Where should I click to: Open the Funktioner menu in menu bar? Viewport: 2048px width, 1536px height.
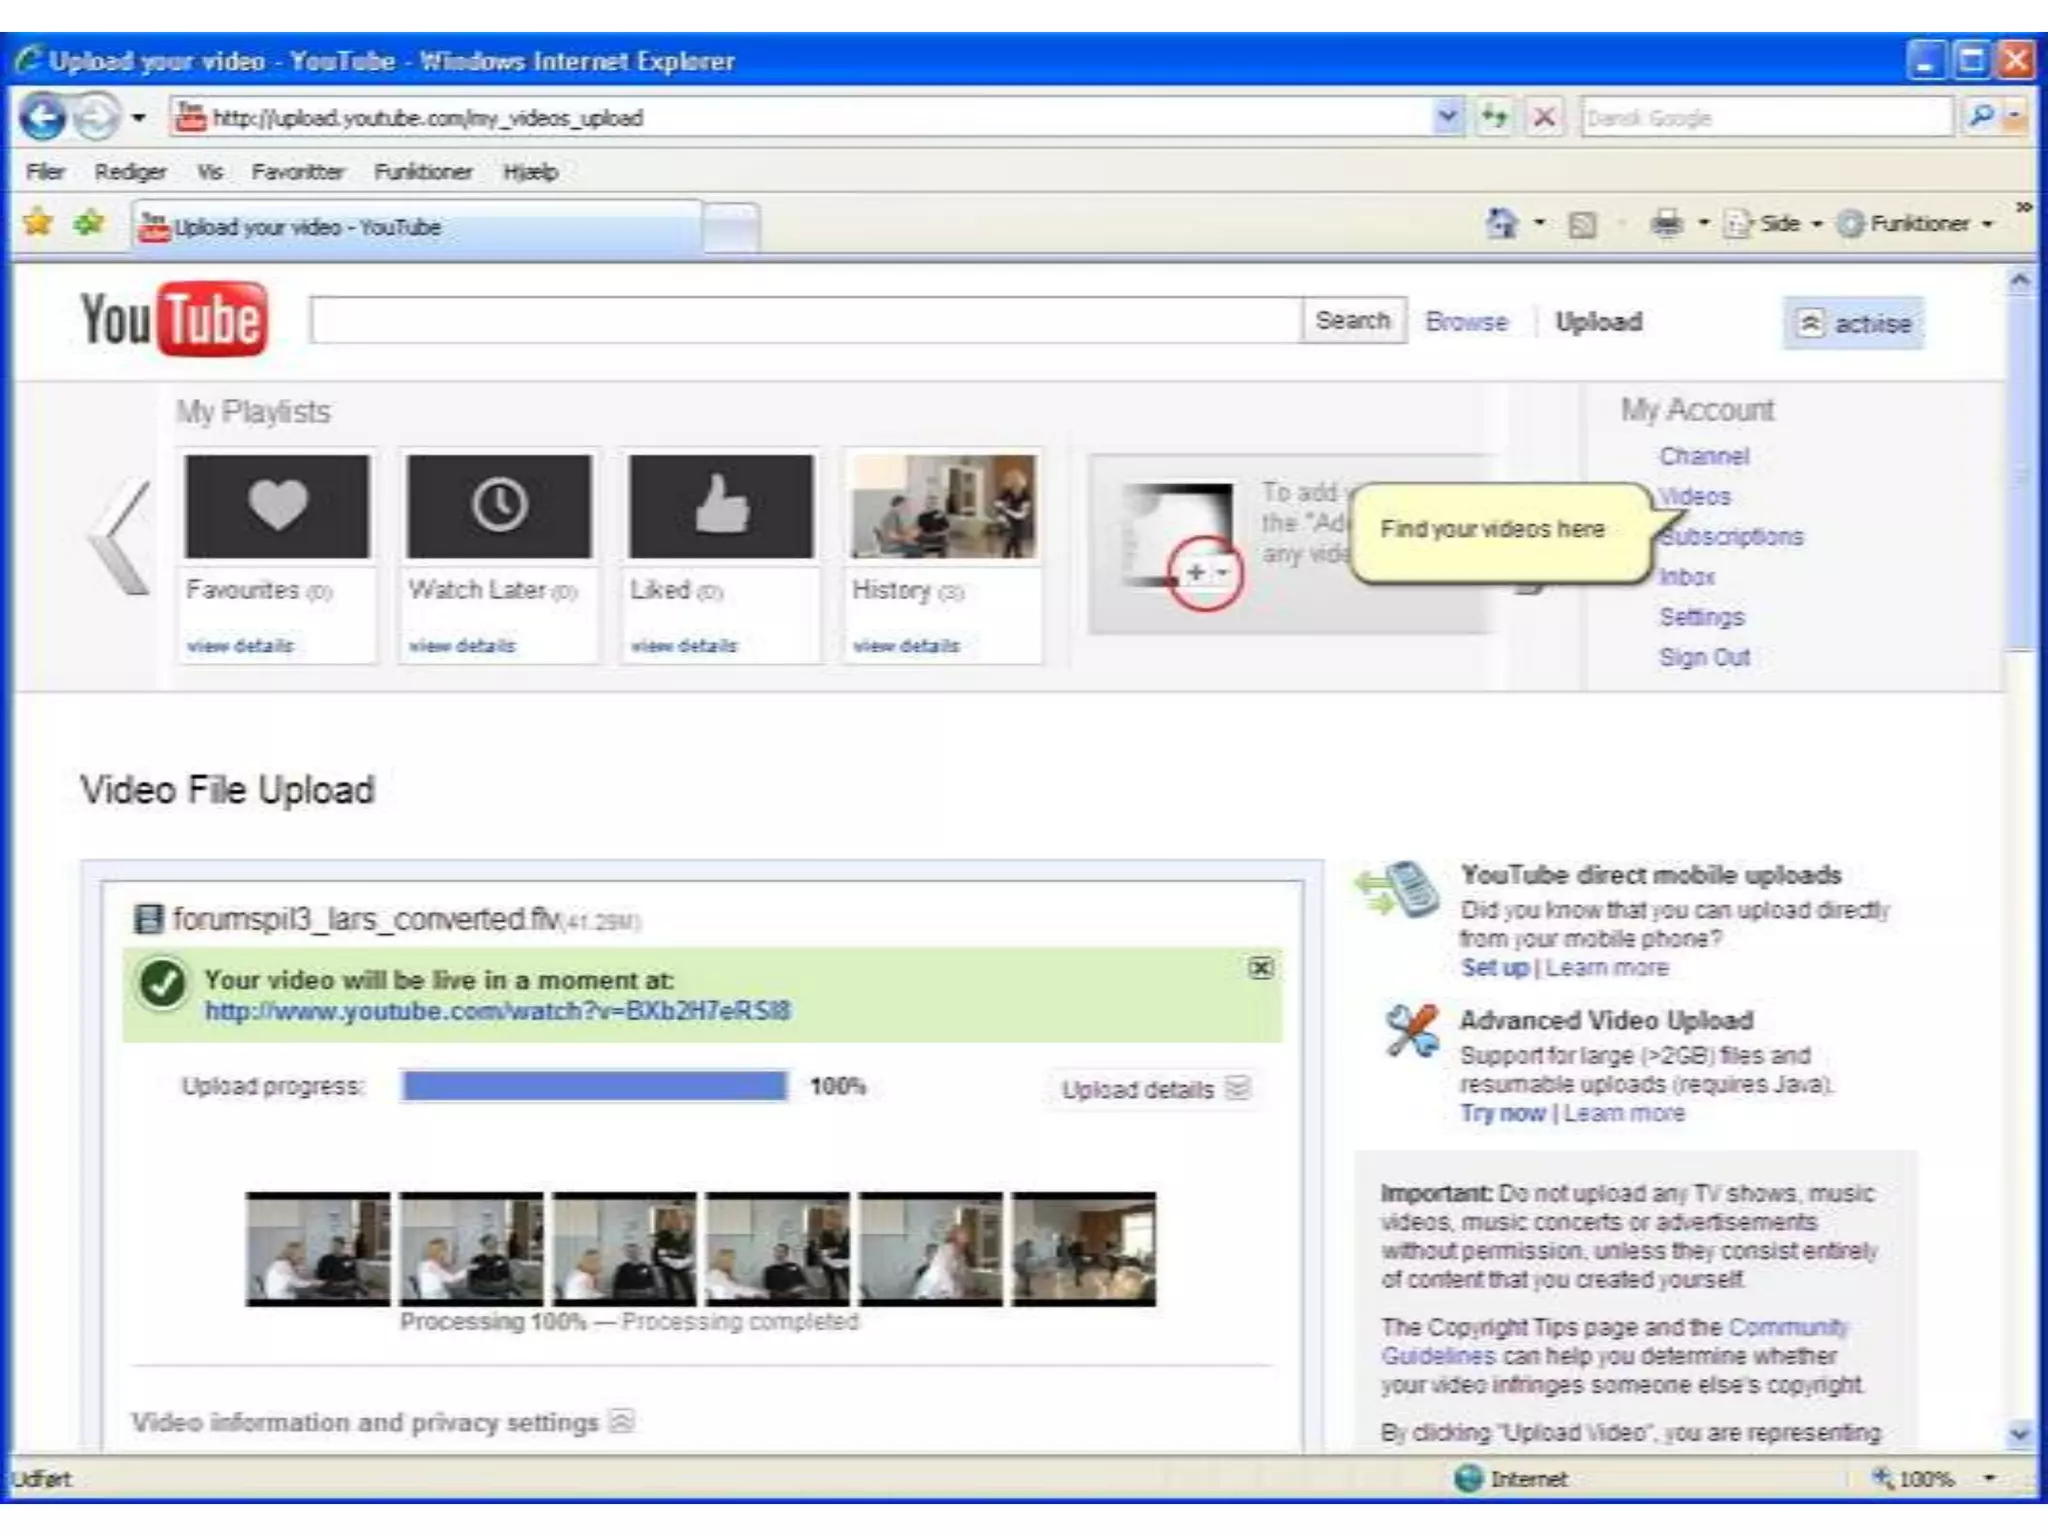(423, 172)
